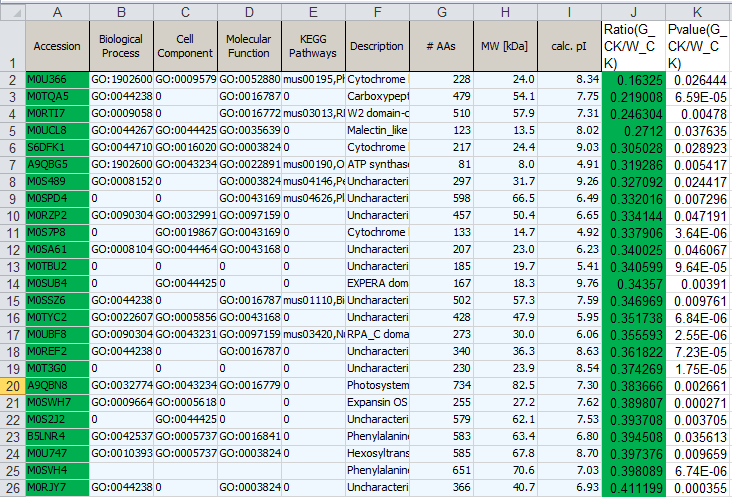732x497 pixels.
Task: Click description cell Photosystem
Action: click(377, 385)
